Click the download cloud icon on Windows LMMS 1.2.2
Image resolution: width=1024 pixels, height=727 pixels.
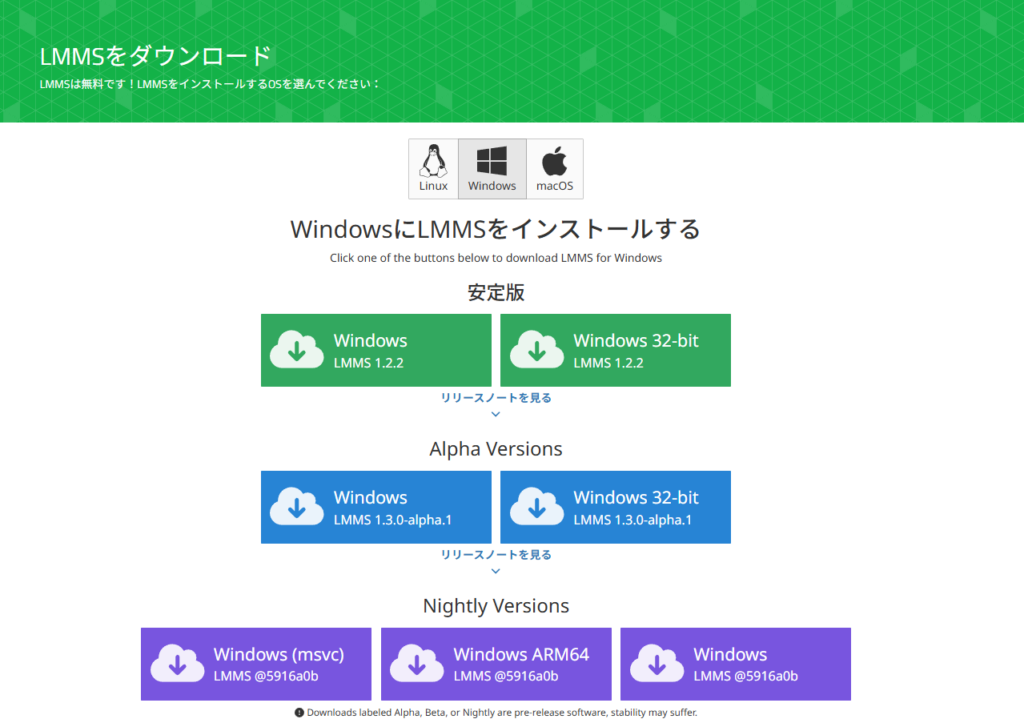pyautogui.click(x=297, y=350)
